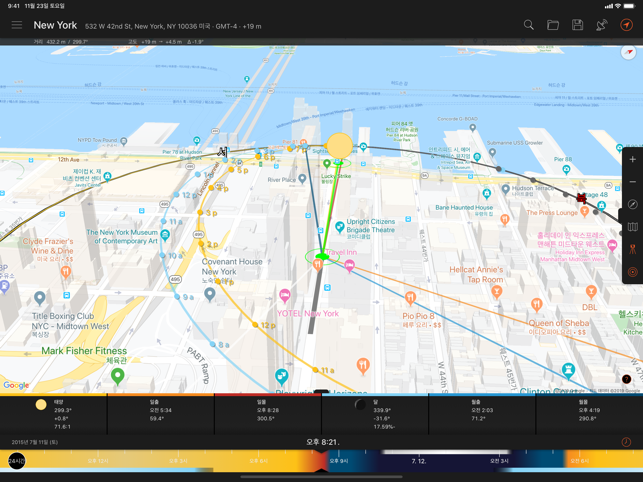Jump timeline to 7.12 midnight mark

419,461
